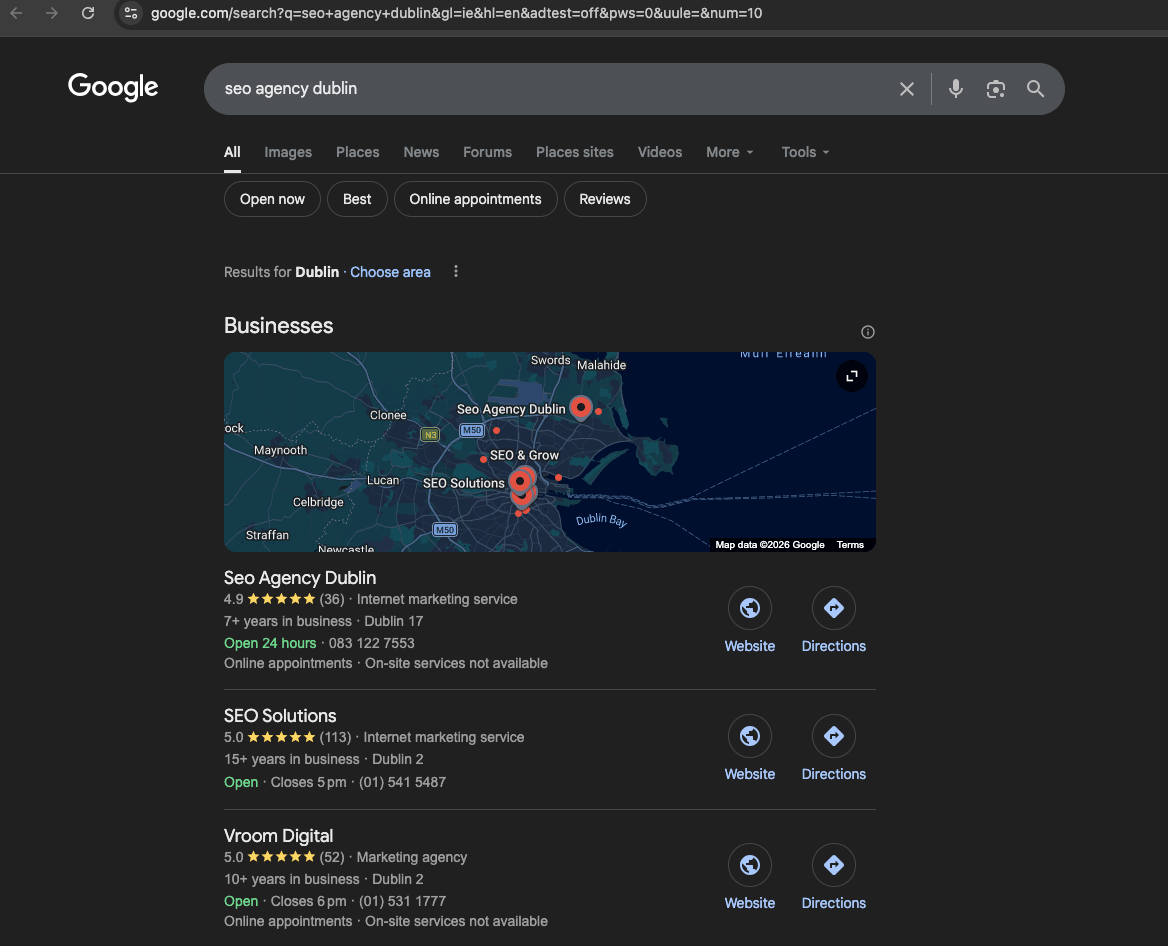This screenshot has height=946, width=1168.
Task: Get directions to SEO Solutions
Action: pyautogui.click(x=834, y=748)
